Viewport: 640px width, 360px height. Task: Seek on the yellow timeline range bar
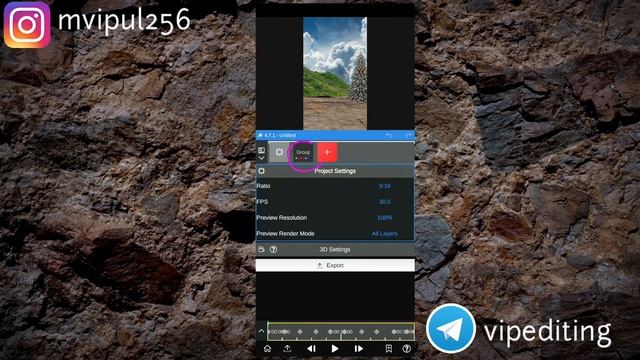click(x=341, y=331)
